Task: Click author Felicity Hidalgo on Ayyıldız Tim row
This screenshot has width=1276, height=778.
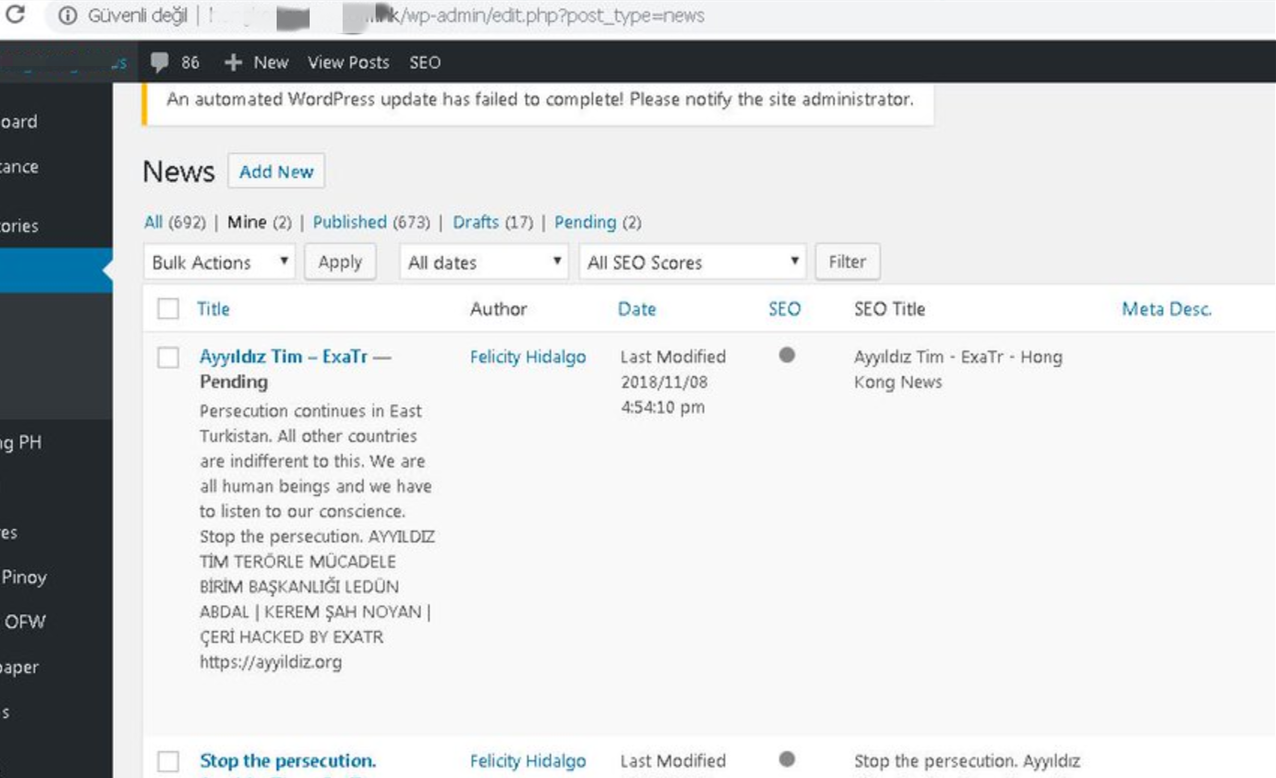Action: (x=528, y=357)
